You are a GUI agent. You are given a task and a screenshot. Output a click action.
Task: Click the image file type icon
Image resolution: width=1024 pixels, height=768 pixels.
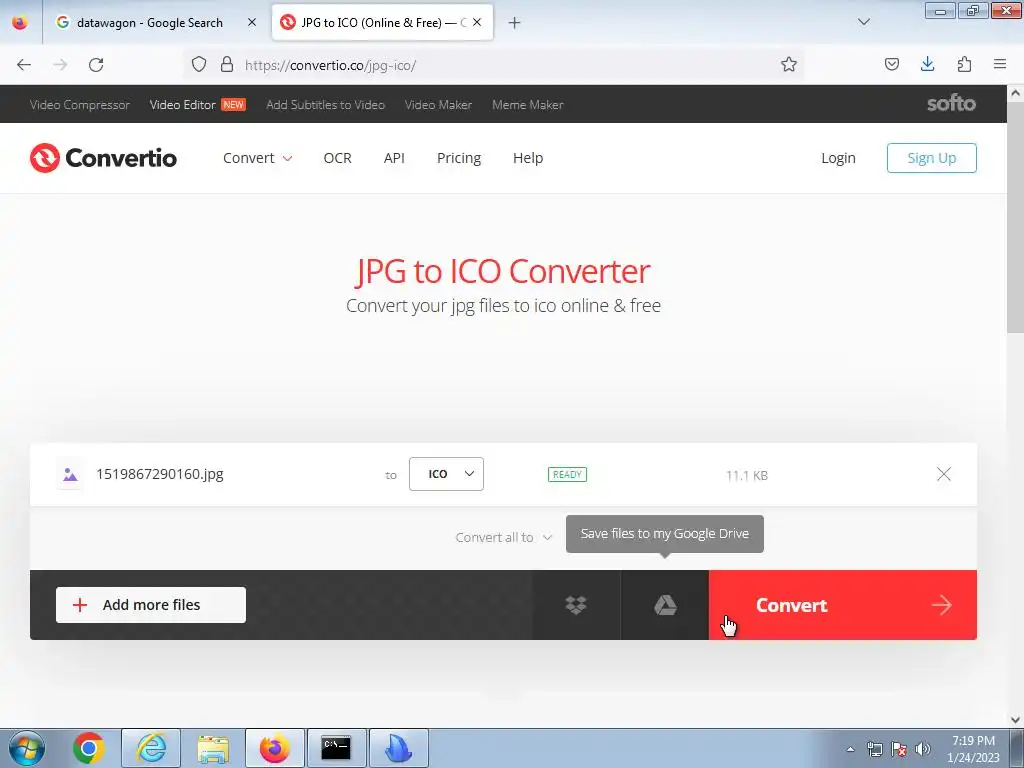(x=71, y=475)
